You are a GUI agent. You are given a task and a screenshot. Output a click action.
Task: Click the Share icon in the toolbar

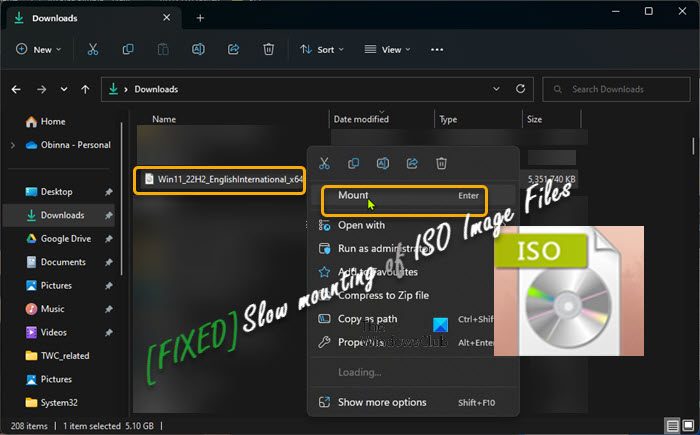click(x=233, y=50)
